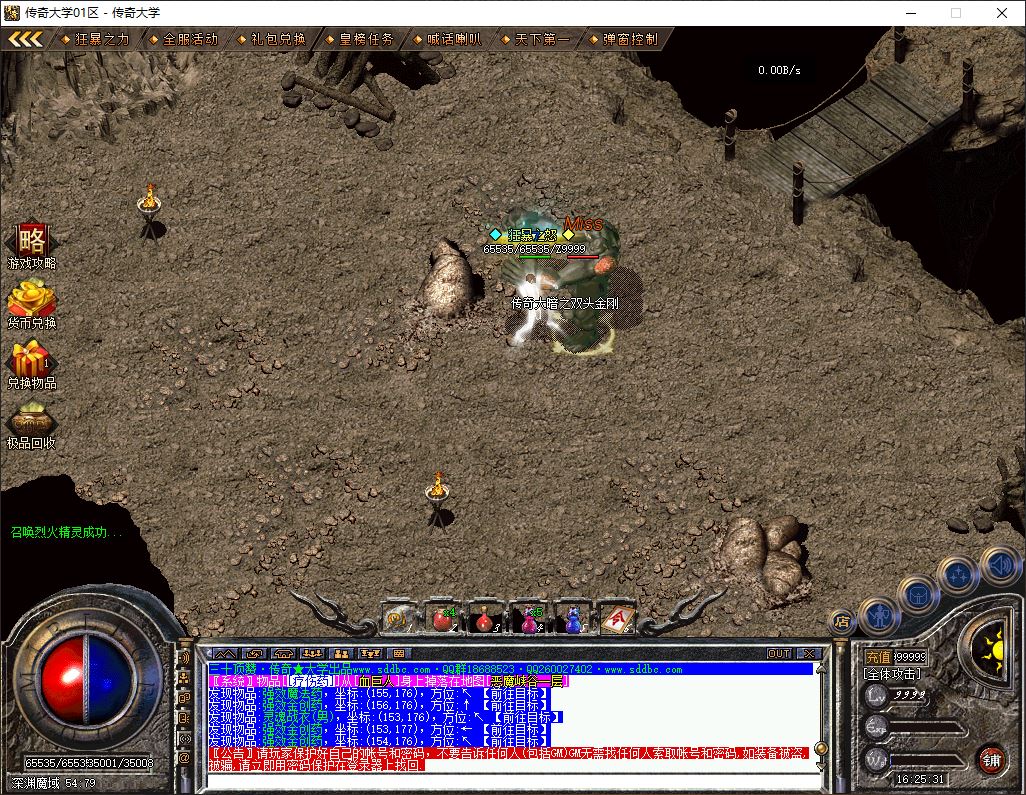Click the 深渊魔域 54:79 map location text
1026x795 pixels.
[54, 783]
